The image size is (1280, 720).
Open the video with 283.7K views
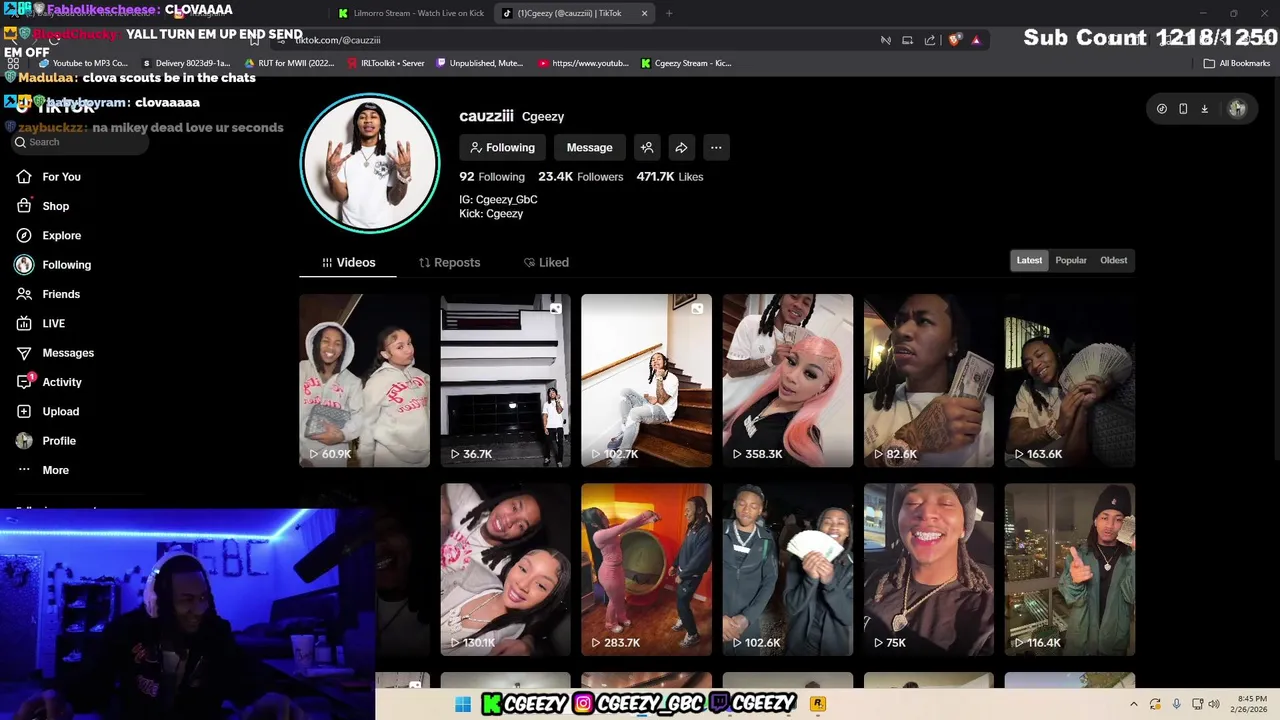[x=647, y=570]
